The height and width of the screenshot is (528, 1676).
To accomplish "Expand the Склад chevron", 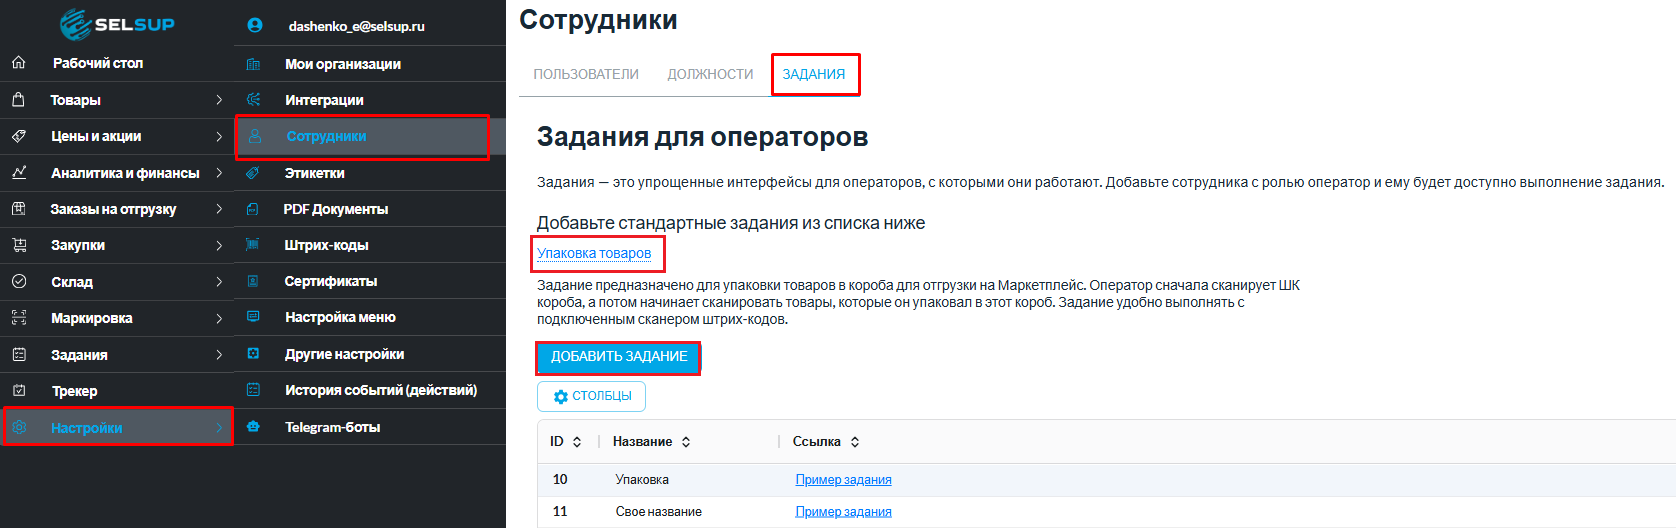I will [219, 282].
